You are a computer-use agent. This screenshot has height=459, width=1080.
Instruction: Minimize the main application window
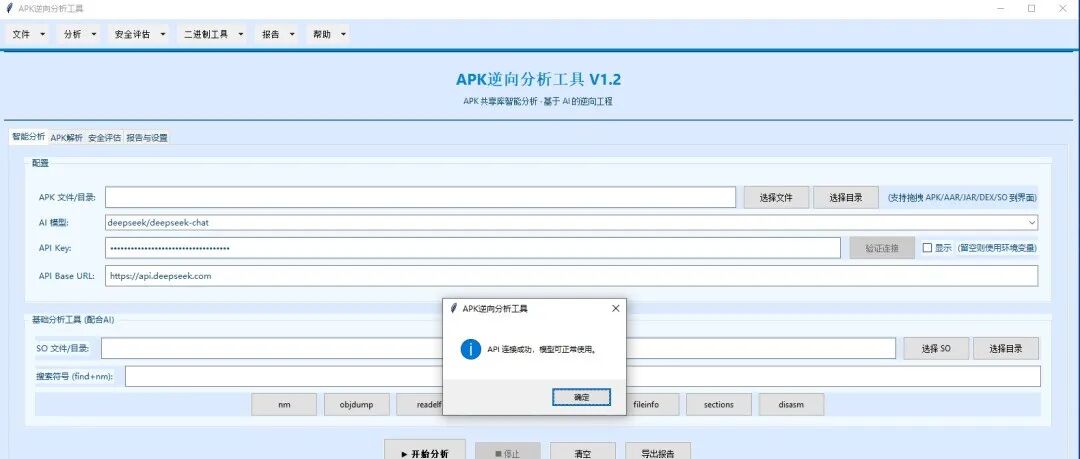pos(1001,8)
